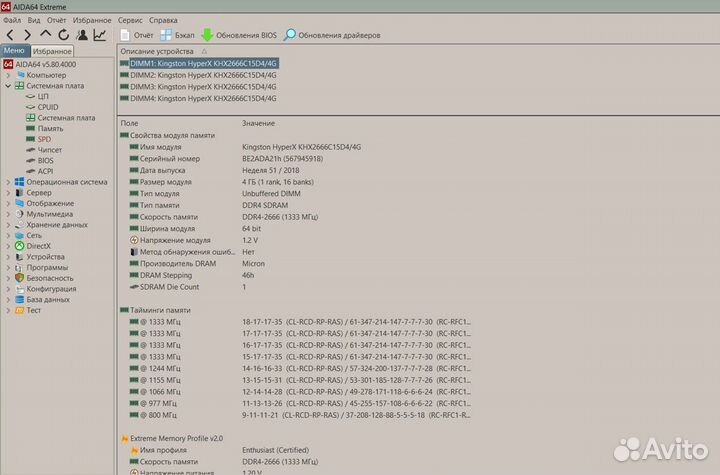The image size is (720, 475).
Task: Click the Бэкап toolbar button
Action: [177, 35]
